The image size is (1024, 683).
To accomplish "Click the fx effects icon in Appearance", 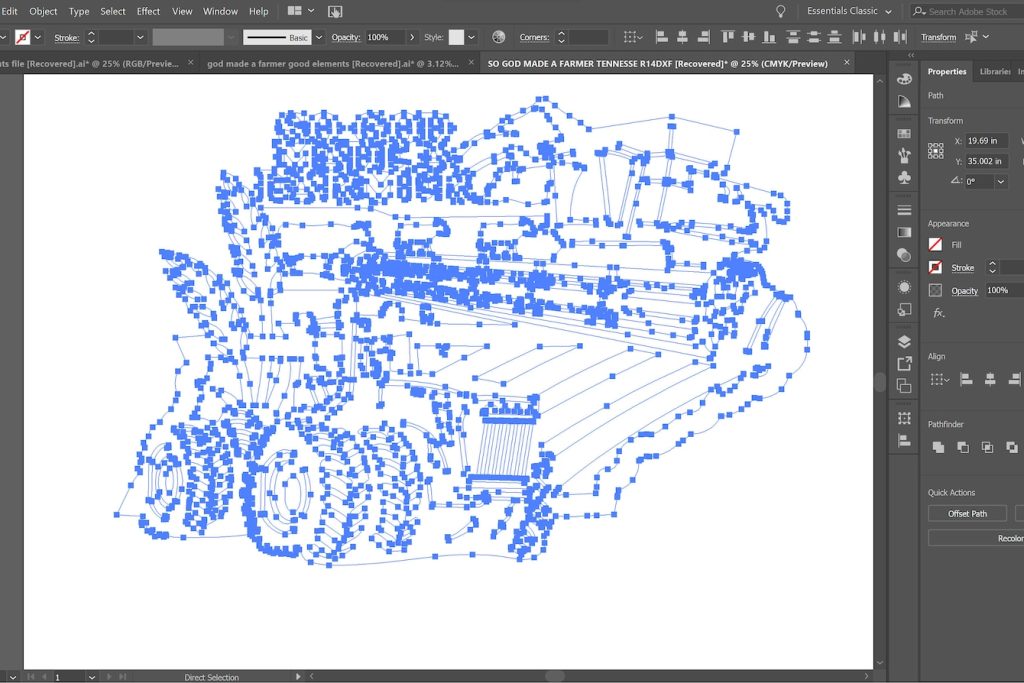I will [938, 313].
